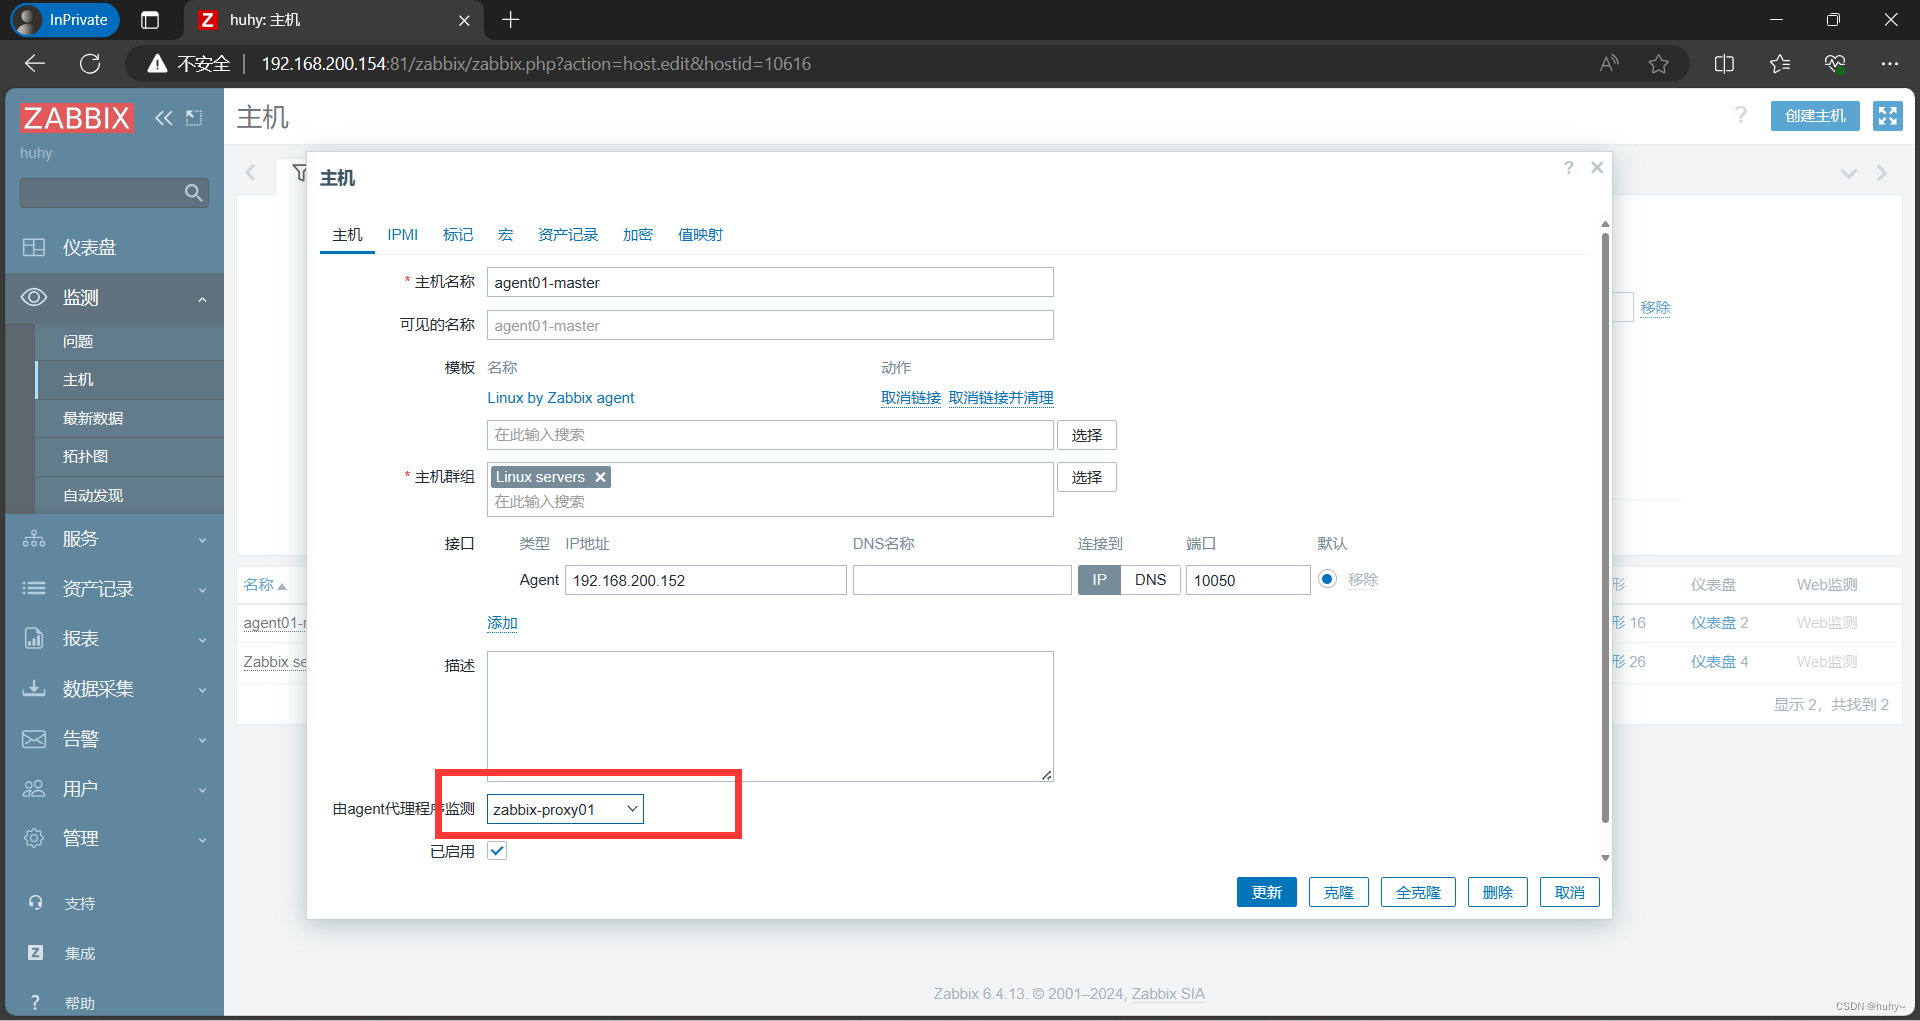
Task: Click the kiosk fullscreen mode icon
Action: click(1887, 116)
